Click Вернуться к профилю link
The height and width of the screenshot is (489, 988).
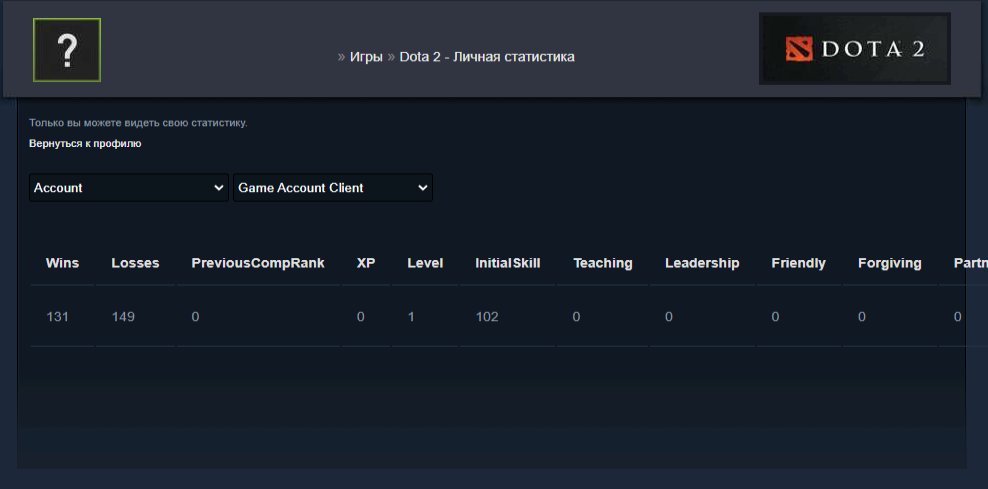(x=85, y=143)
